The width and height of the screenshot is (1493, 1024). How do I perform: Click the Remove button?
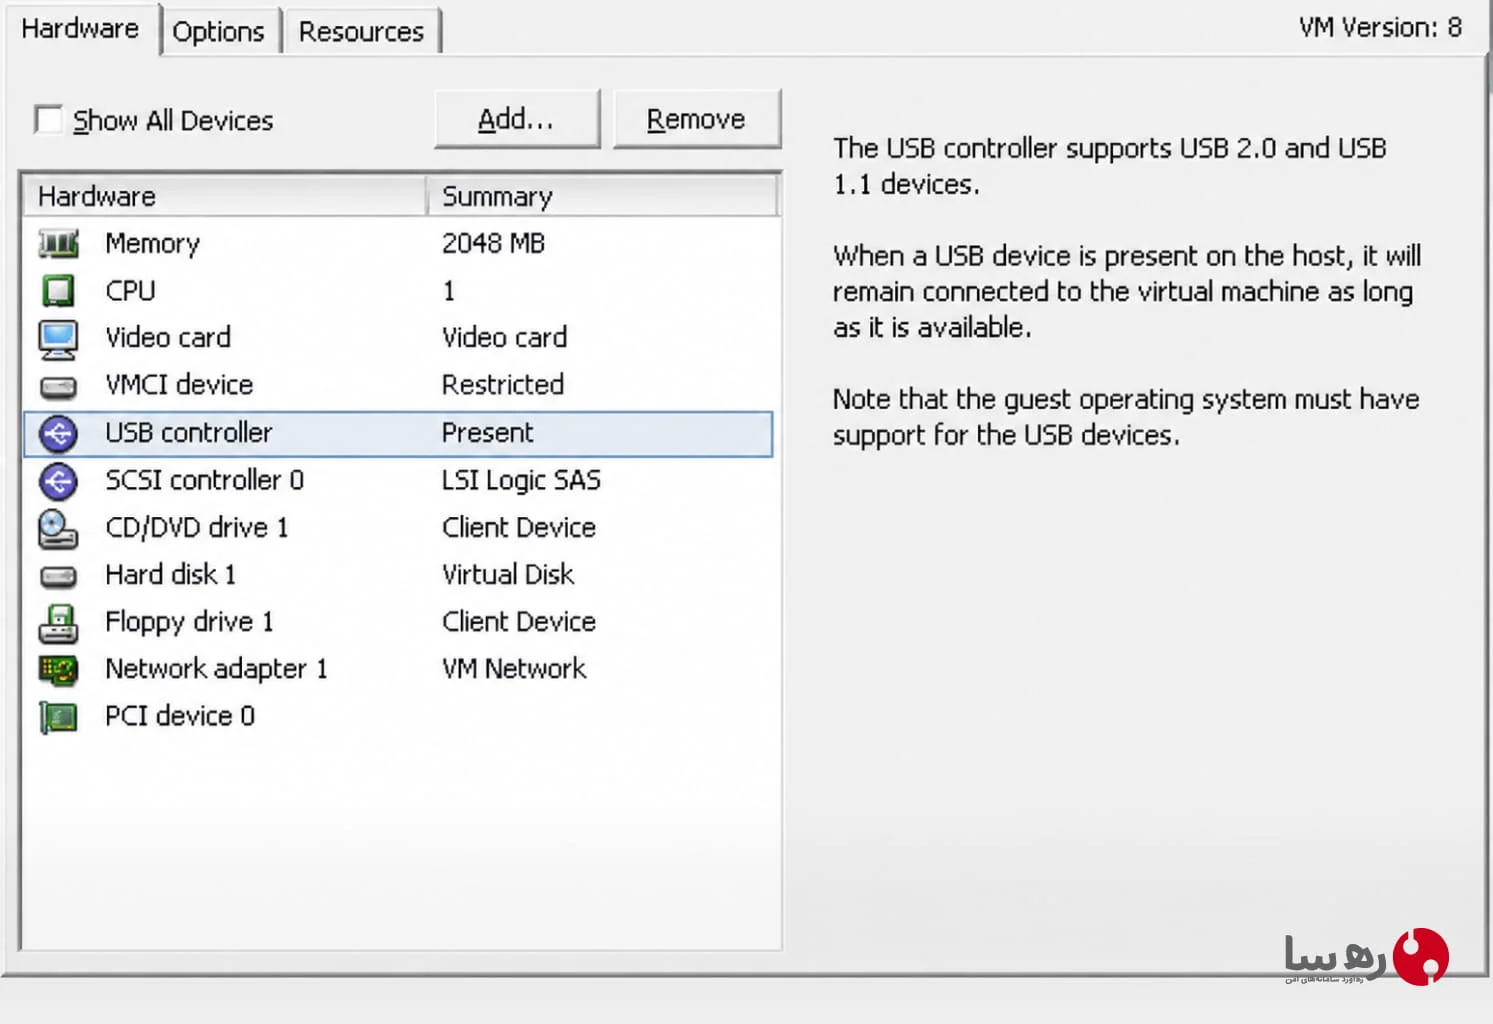pyautogui.click(x=696, y=119)
